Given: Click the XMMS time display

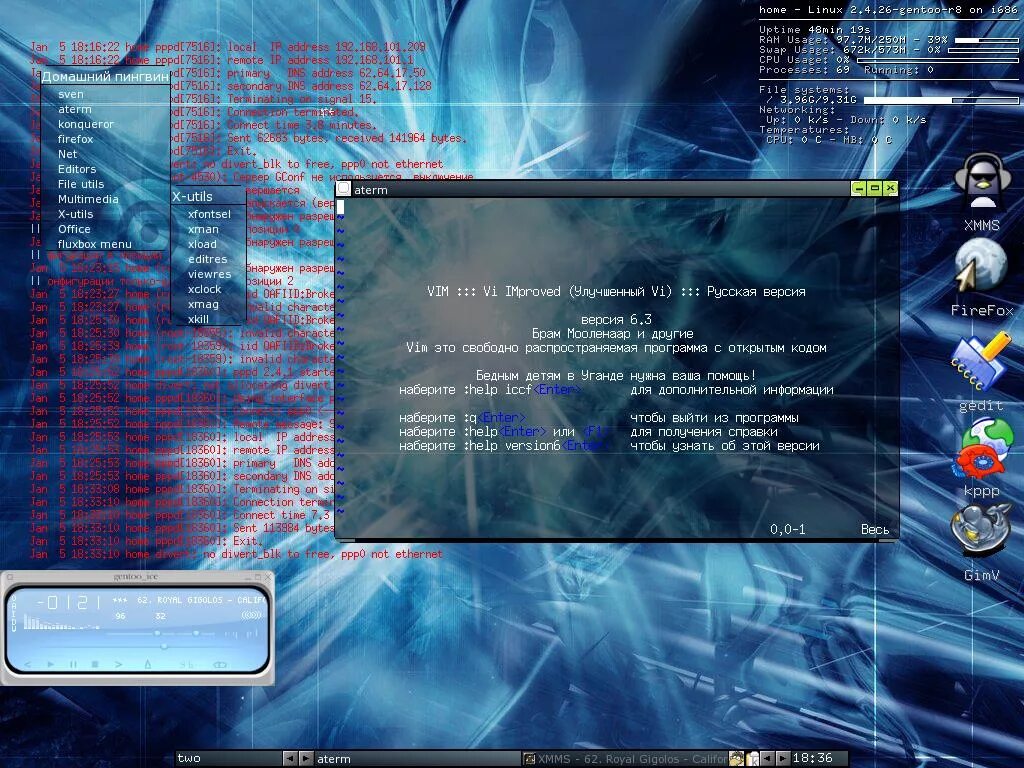Looking at the screenshot, I should (69, 602).
